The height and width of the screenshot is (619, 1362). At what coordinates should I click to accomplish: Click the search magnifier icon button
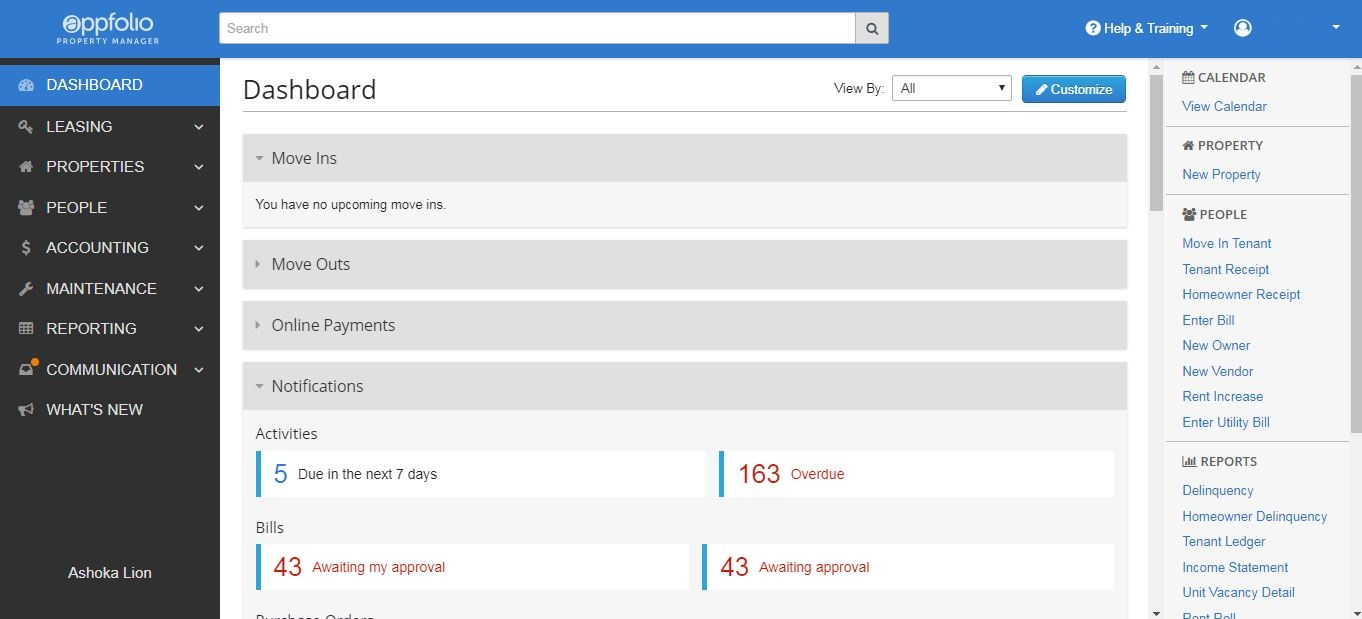click(x=872, y=29)
